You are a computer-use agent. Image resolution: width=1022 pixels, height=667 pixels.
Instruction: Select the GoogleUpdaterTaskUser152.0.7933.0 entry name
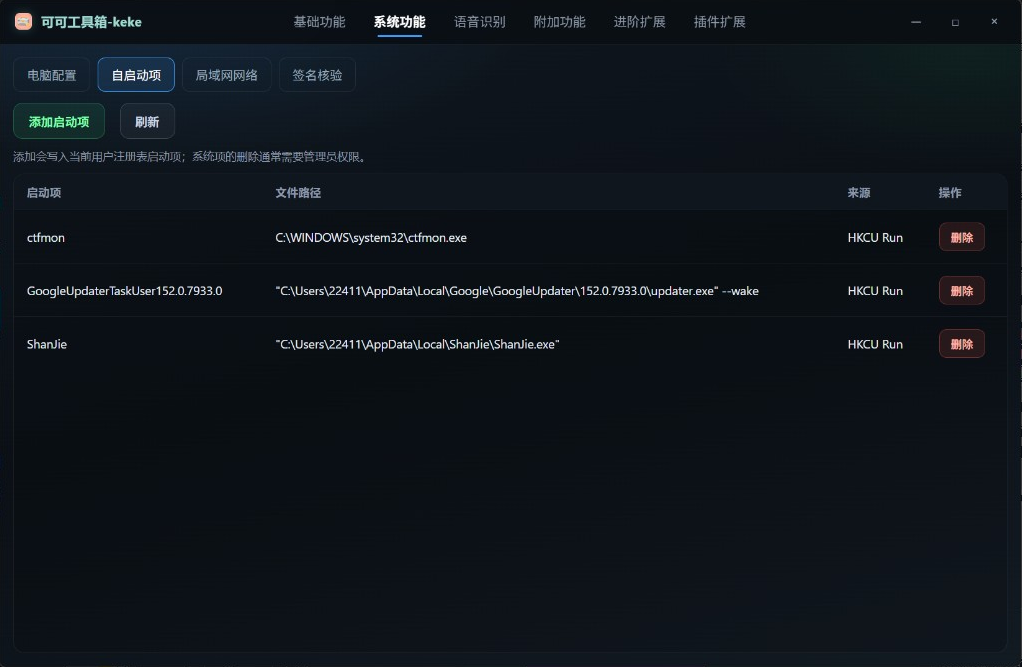tap(124, 291)
